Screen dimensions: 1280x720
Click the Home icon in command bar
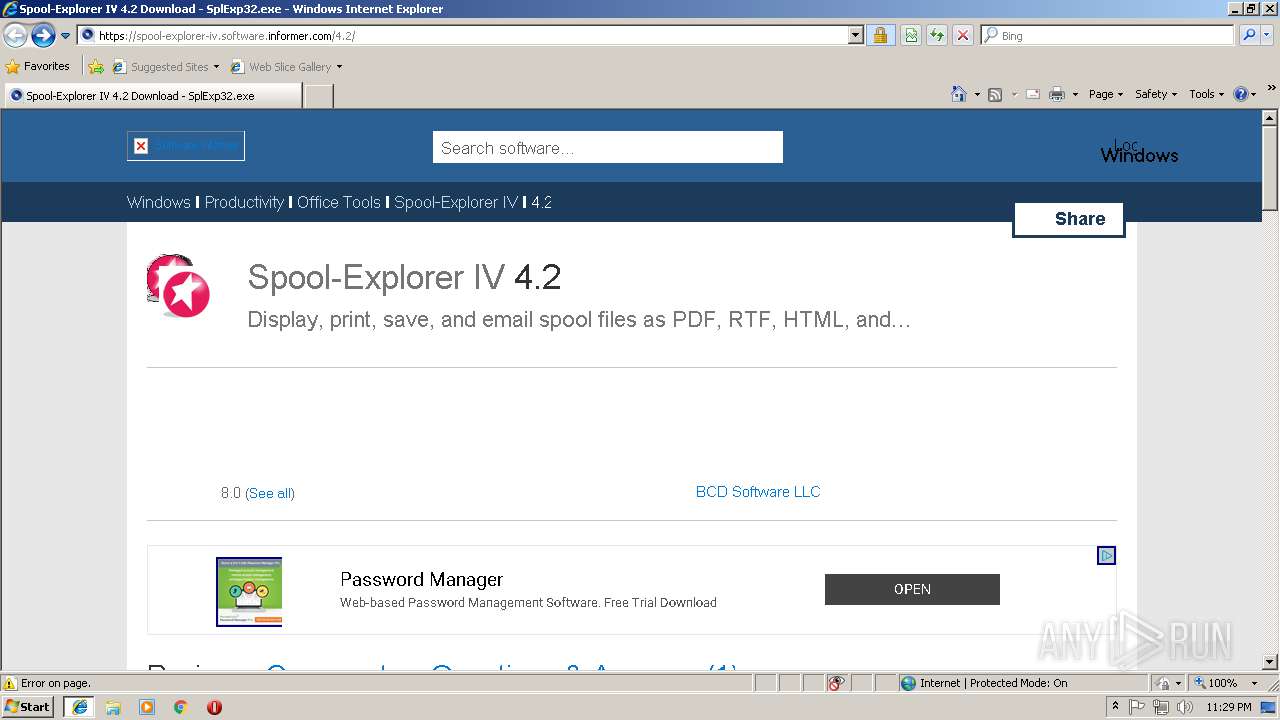959,94
